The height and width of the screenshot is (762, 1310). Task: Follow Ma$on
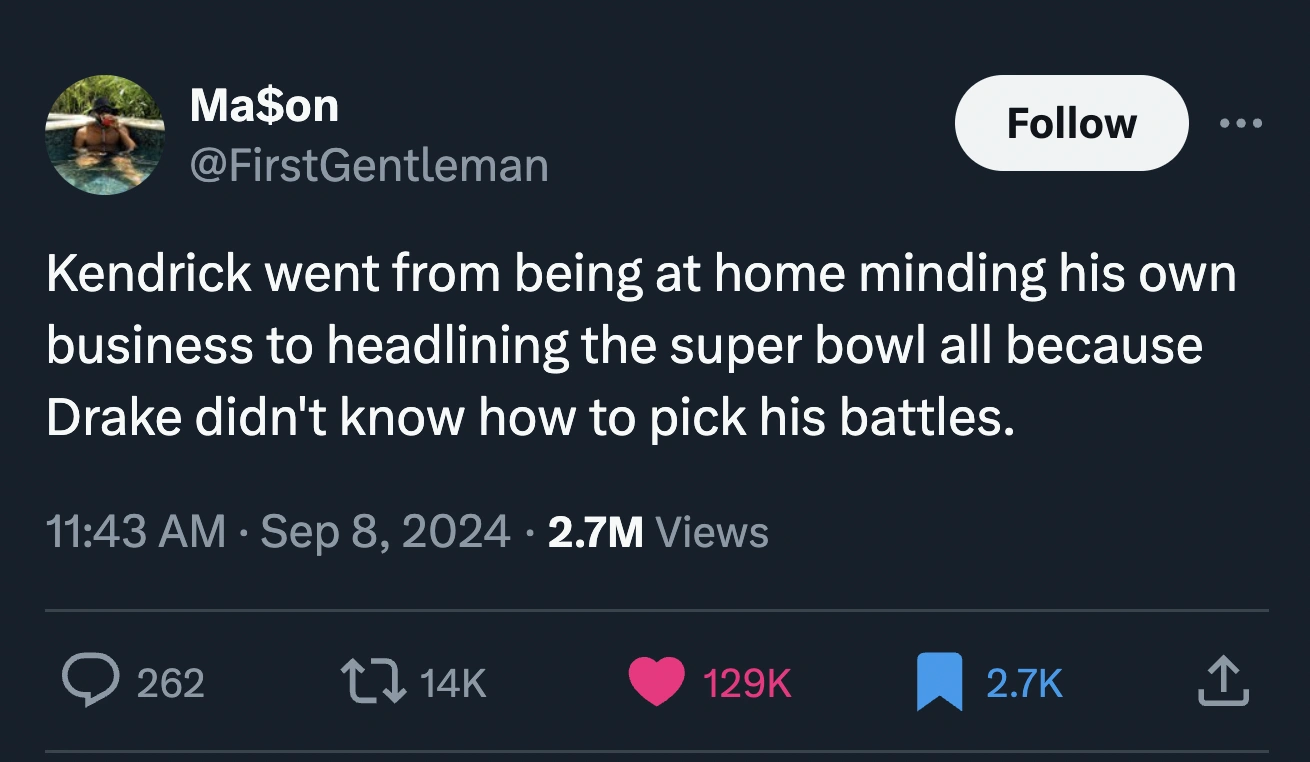click(1070, 122)
